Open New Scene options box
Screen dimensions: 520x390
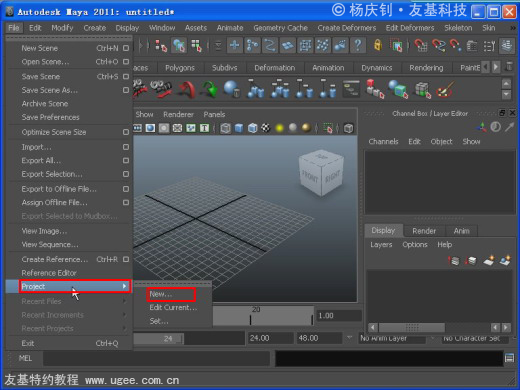(126, 48)
